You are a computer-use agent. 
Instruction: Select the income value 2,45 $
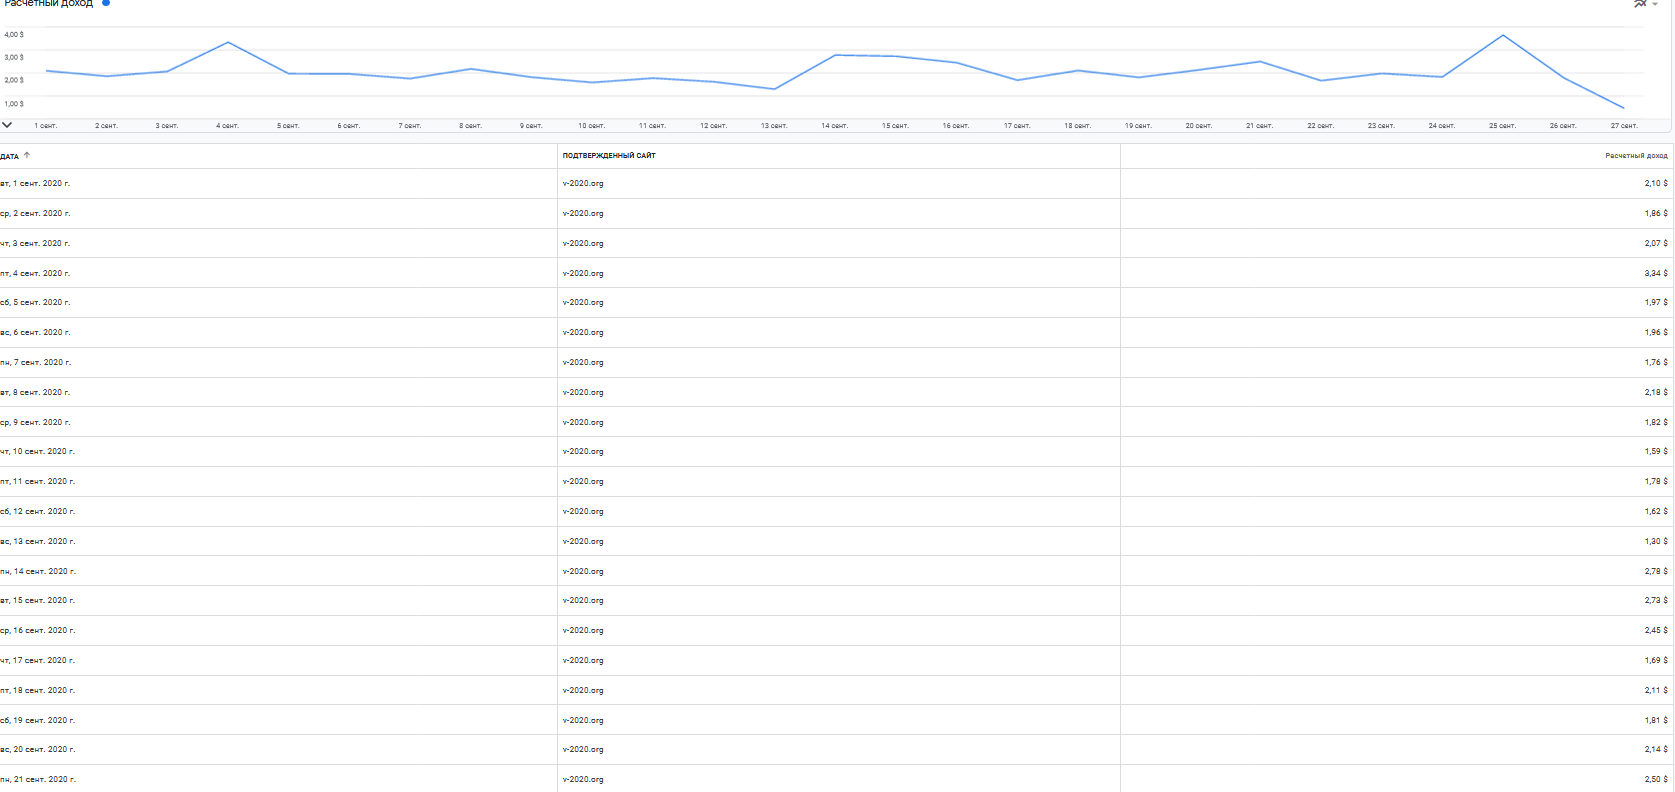(x=1656, y=631)
